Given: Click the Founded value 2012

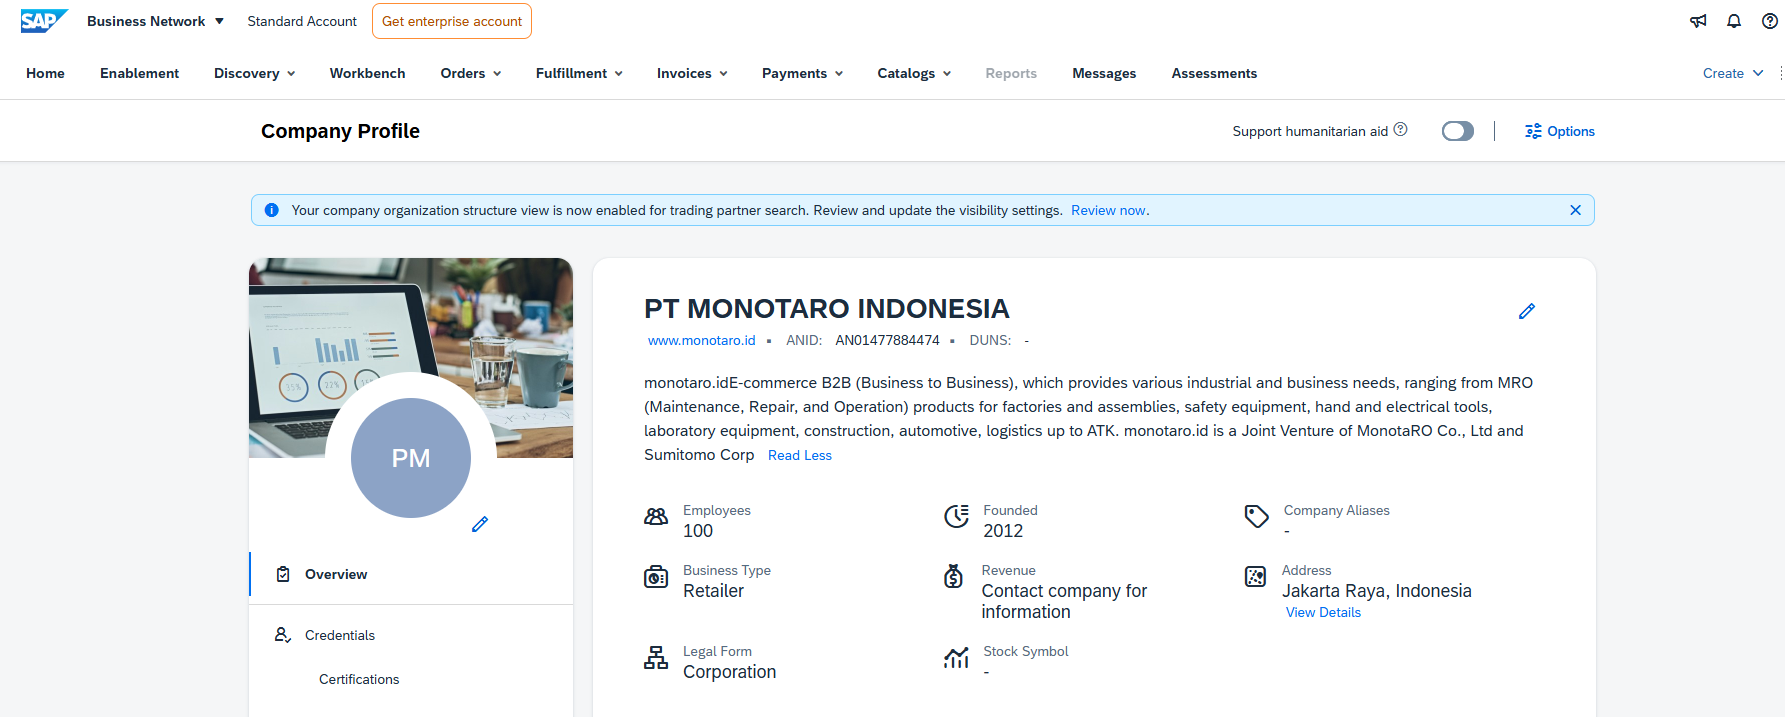Looking at the screenshot, I should [1003, 531].
